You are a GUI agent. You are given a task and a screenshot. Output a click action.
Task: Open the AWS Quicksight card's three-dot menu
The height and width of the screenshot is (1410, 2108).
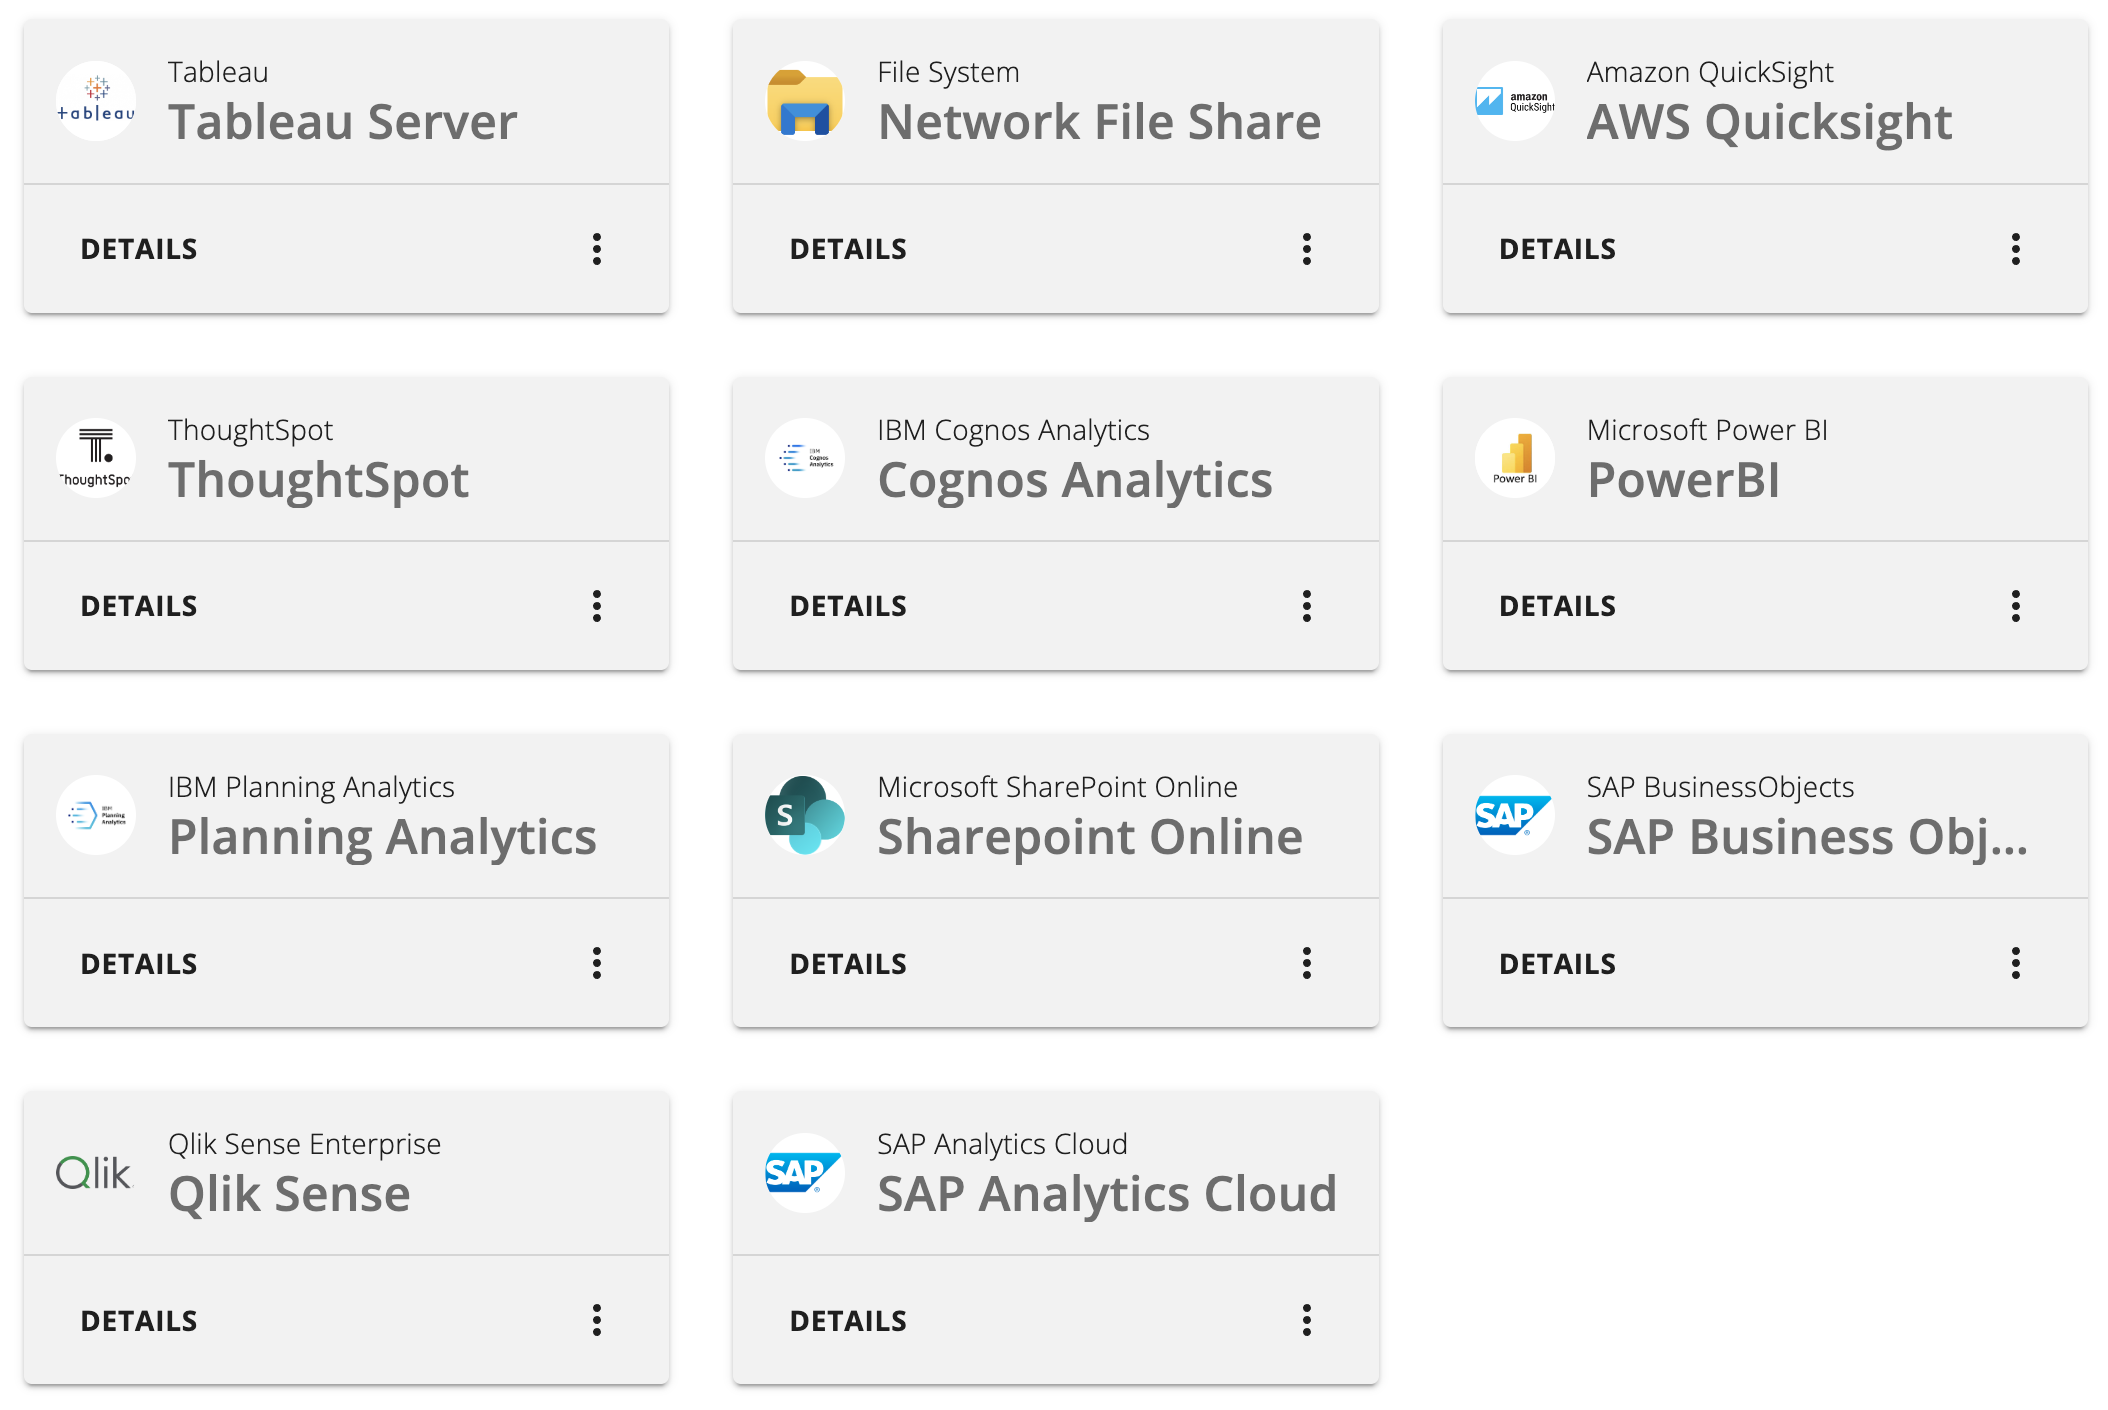coord(2016,249)
